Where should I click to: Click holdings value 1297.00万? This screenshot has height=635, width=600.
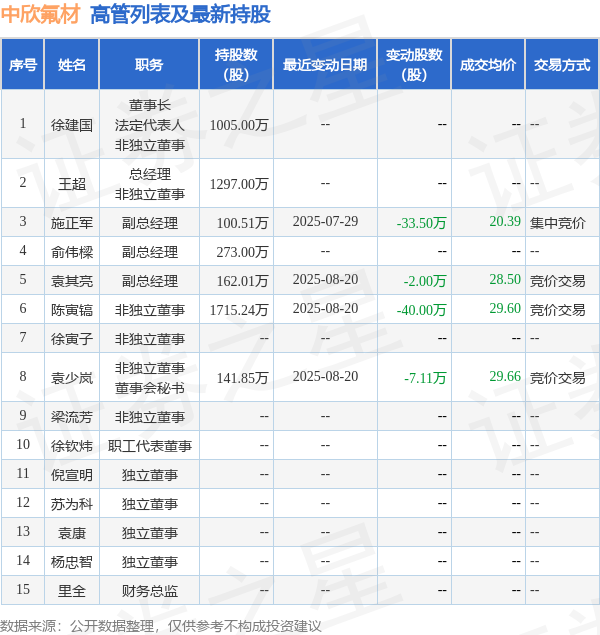click(x=239, y=184)
